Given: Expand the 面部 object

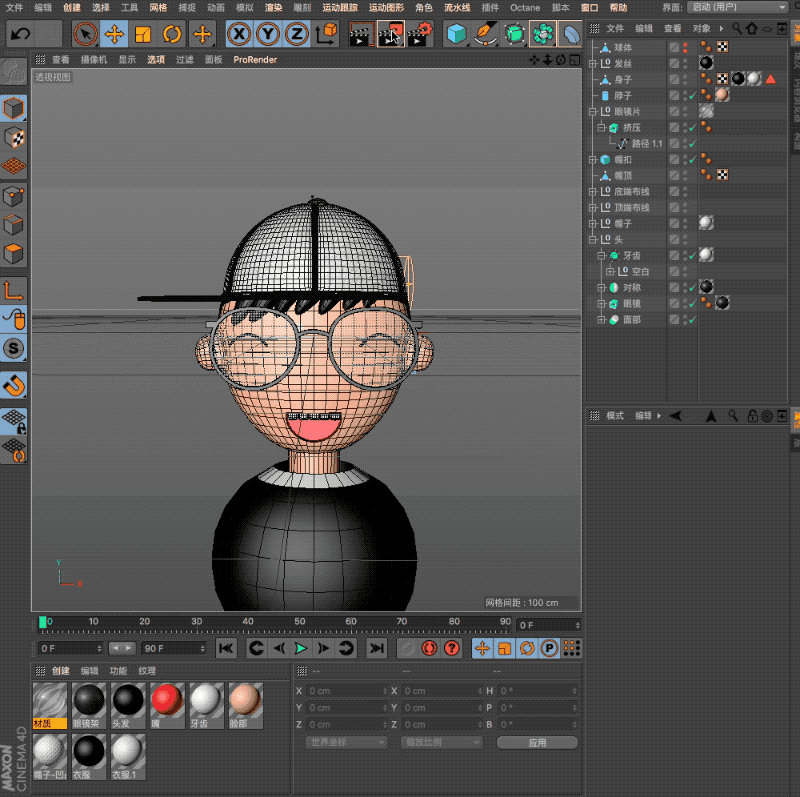Looking at the screenshot, I should pos(602,320).
